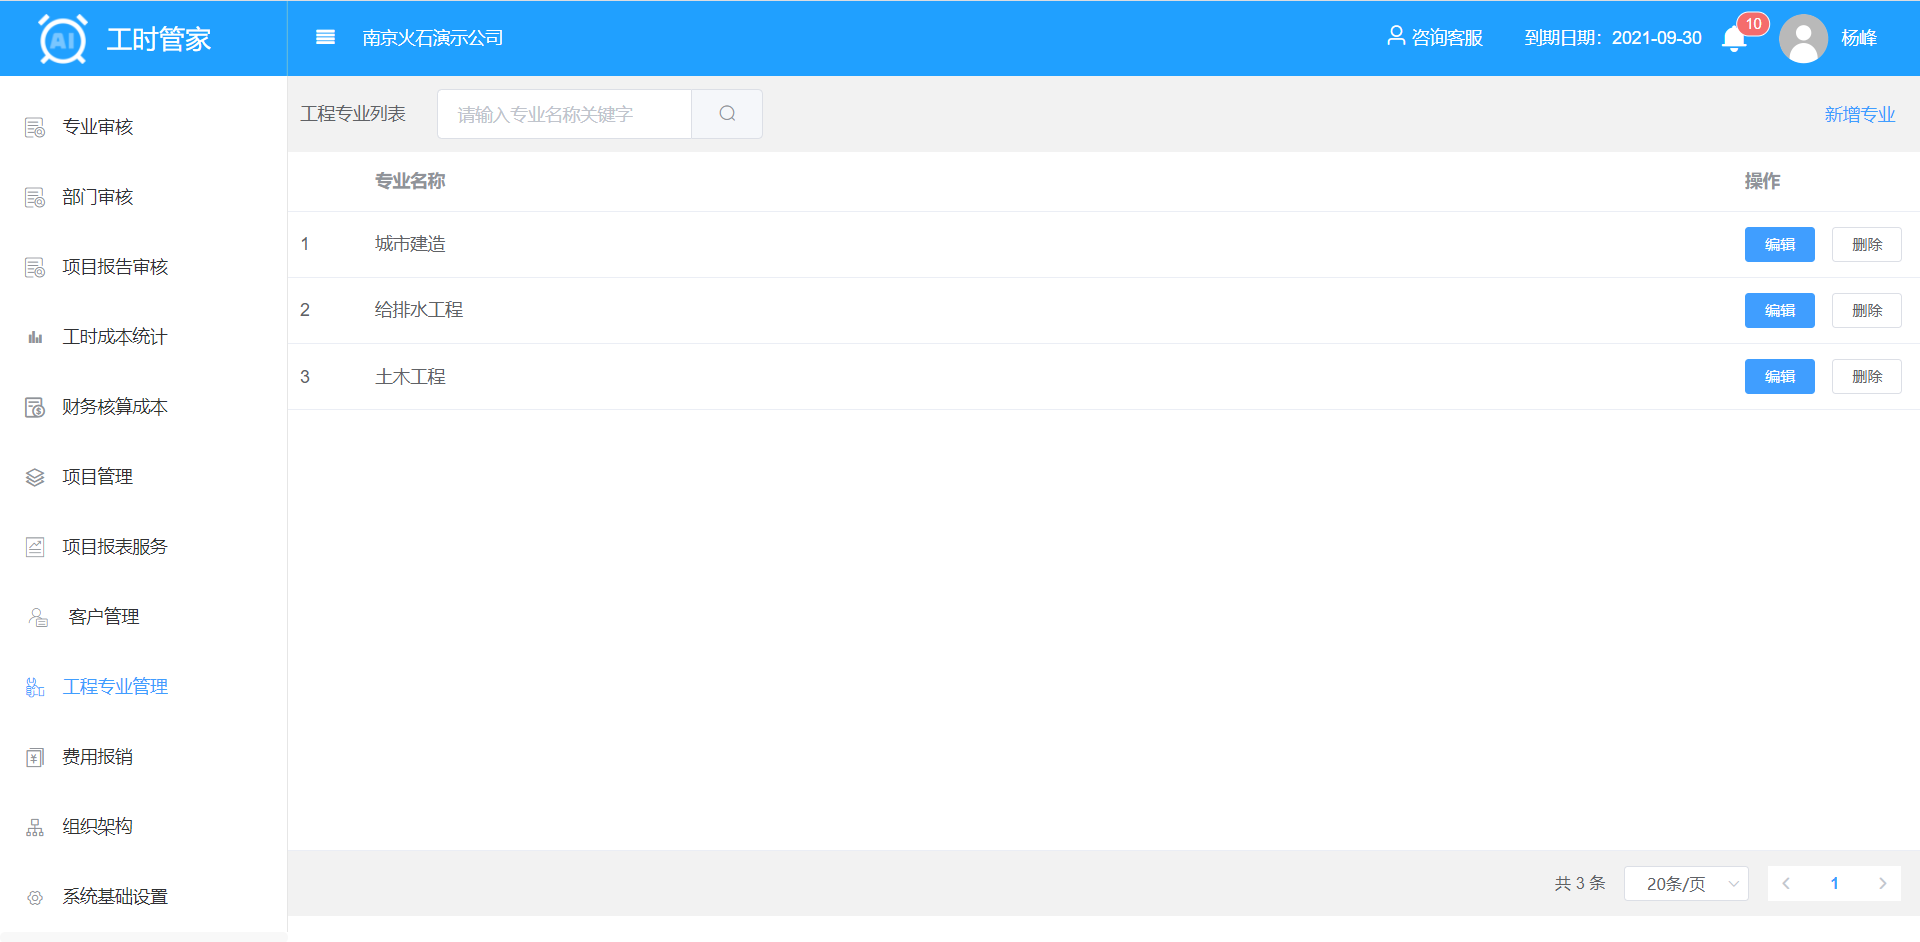1920x942 pixels.
Task: Click the hamburger menu collapse icon
Action: 325,38
